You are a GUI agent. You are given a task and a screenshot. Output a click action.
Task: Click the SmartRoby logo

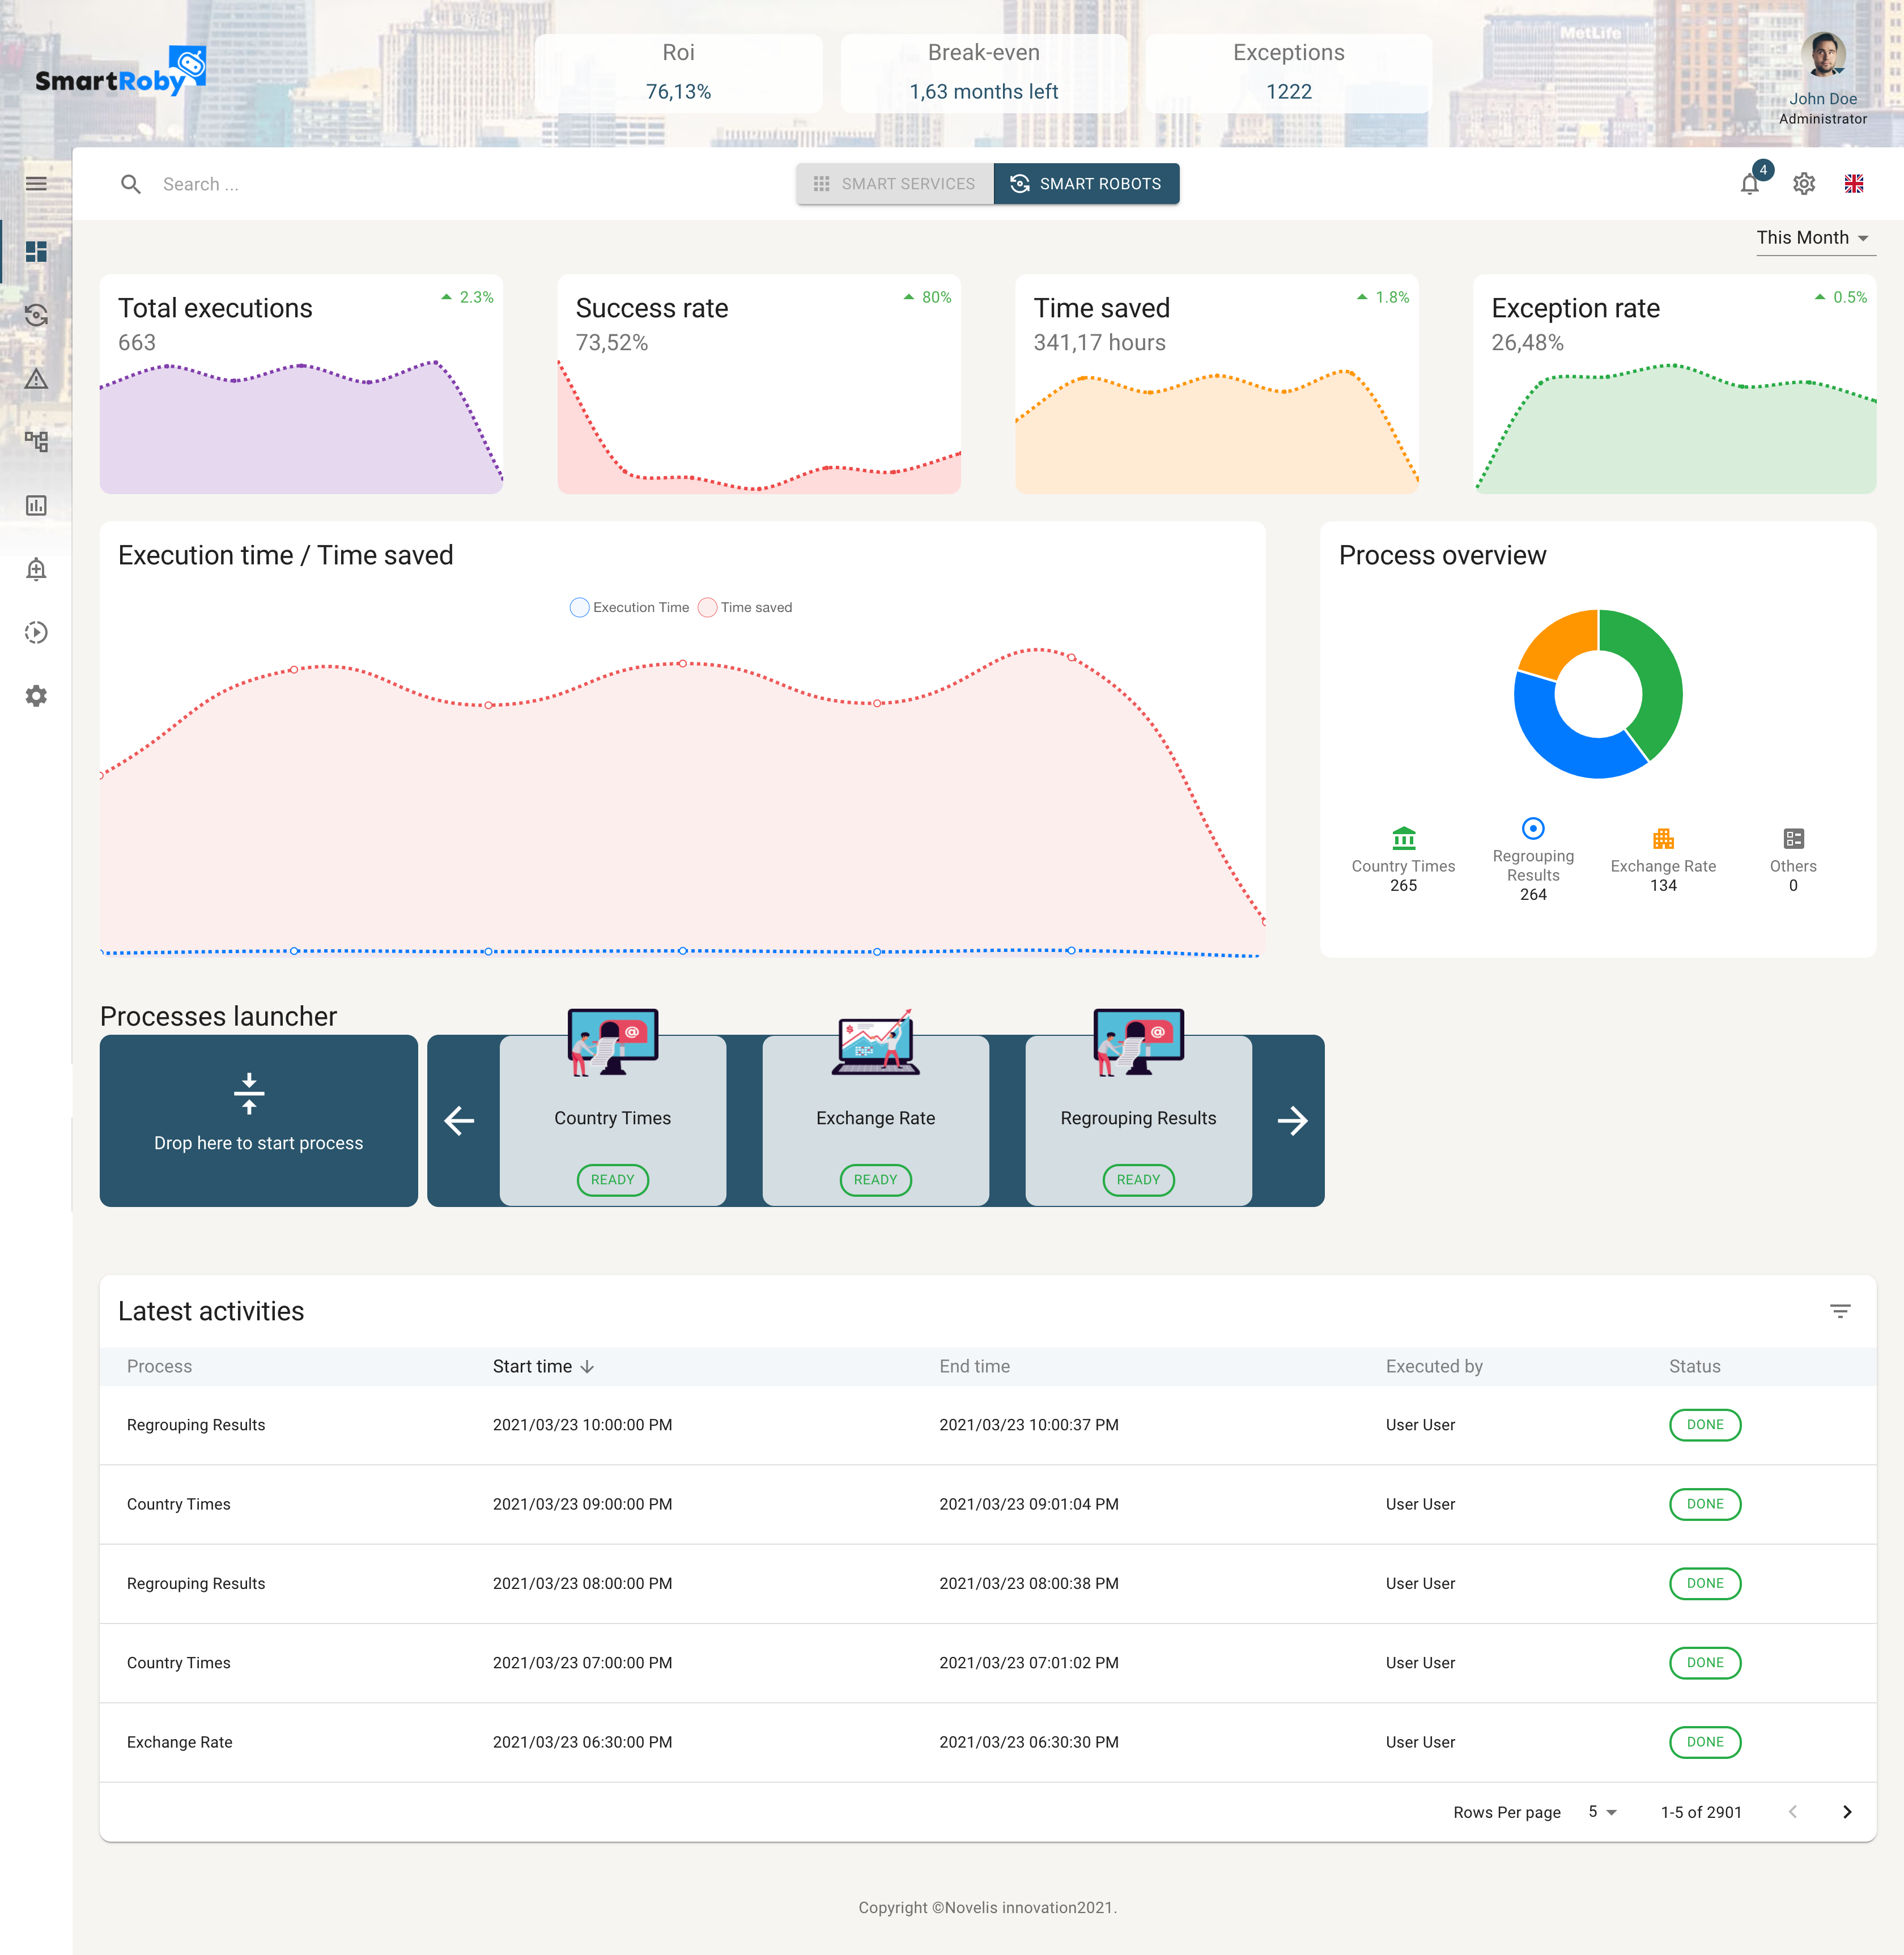pyautogui.click(x=121, y=72)
